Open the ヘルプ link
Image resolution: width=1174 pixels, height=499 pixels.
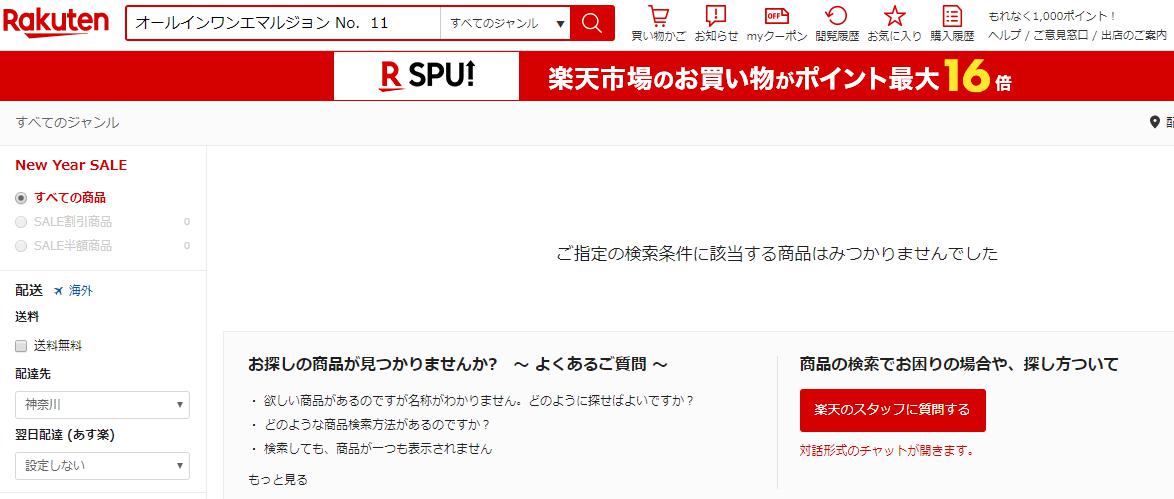1006,34
